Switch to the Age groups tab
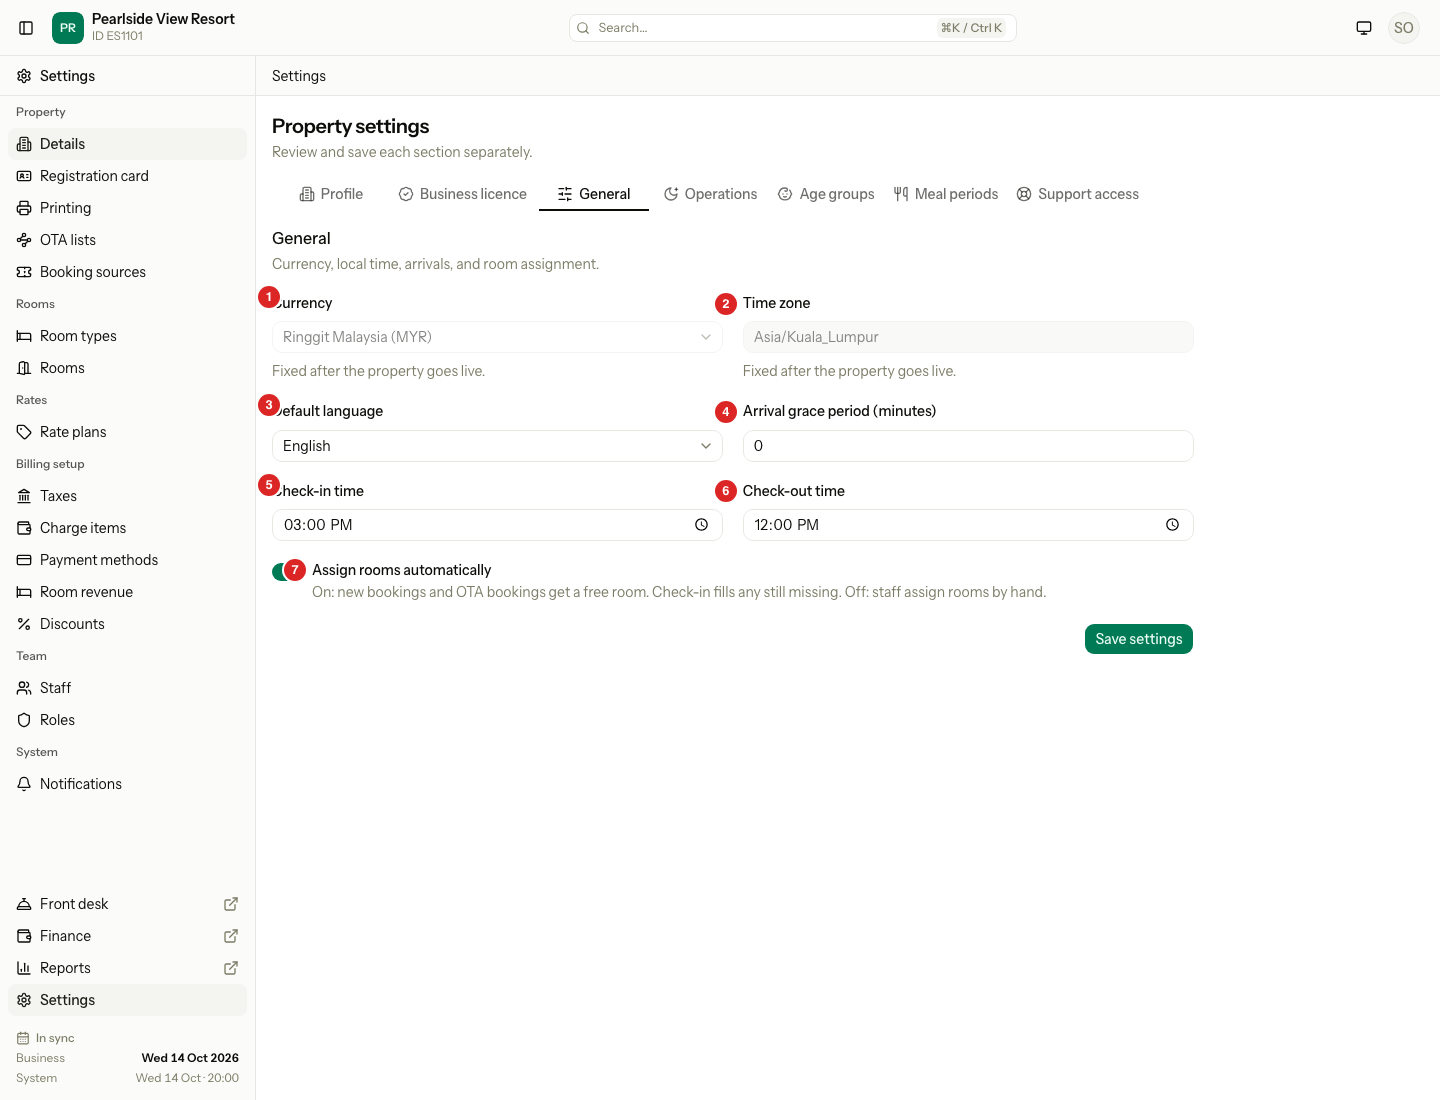The width and height of the screenshot is (1440, 1100). coord(826,194)
